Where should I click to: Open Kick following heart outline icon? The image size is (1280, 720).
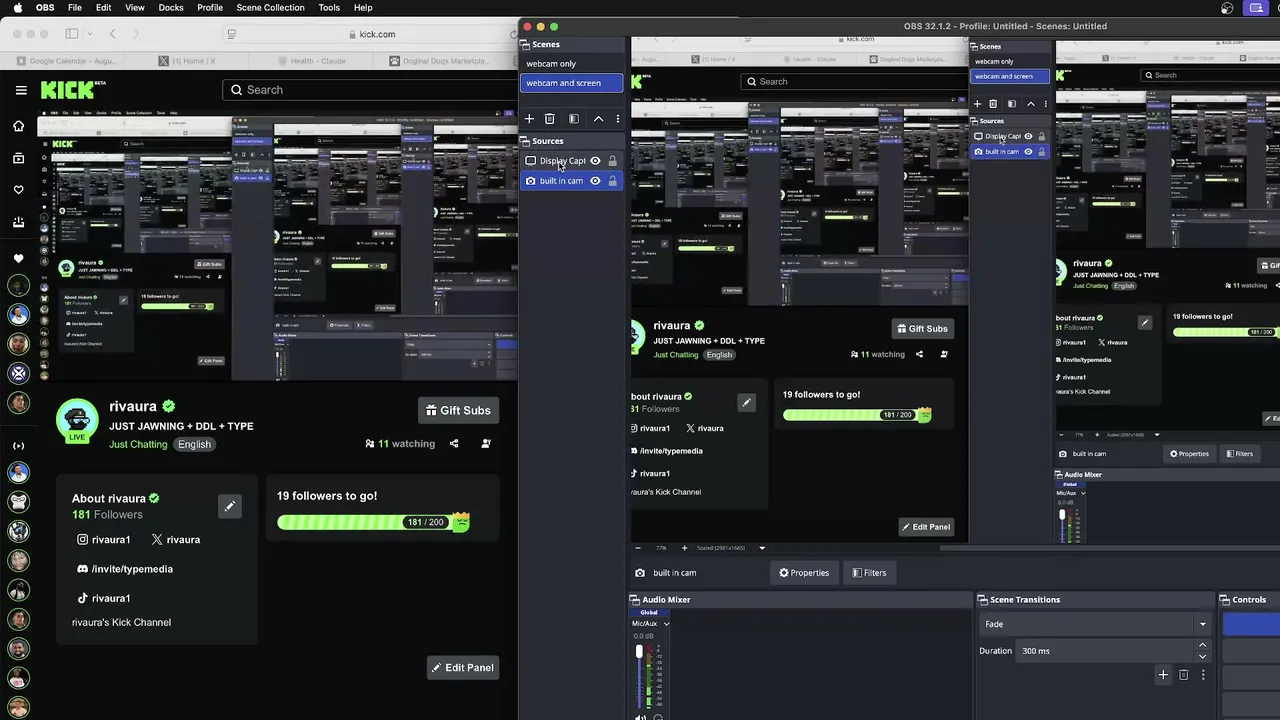click(18, 190)
